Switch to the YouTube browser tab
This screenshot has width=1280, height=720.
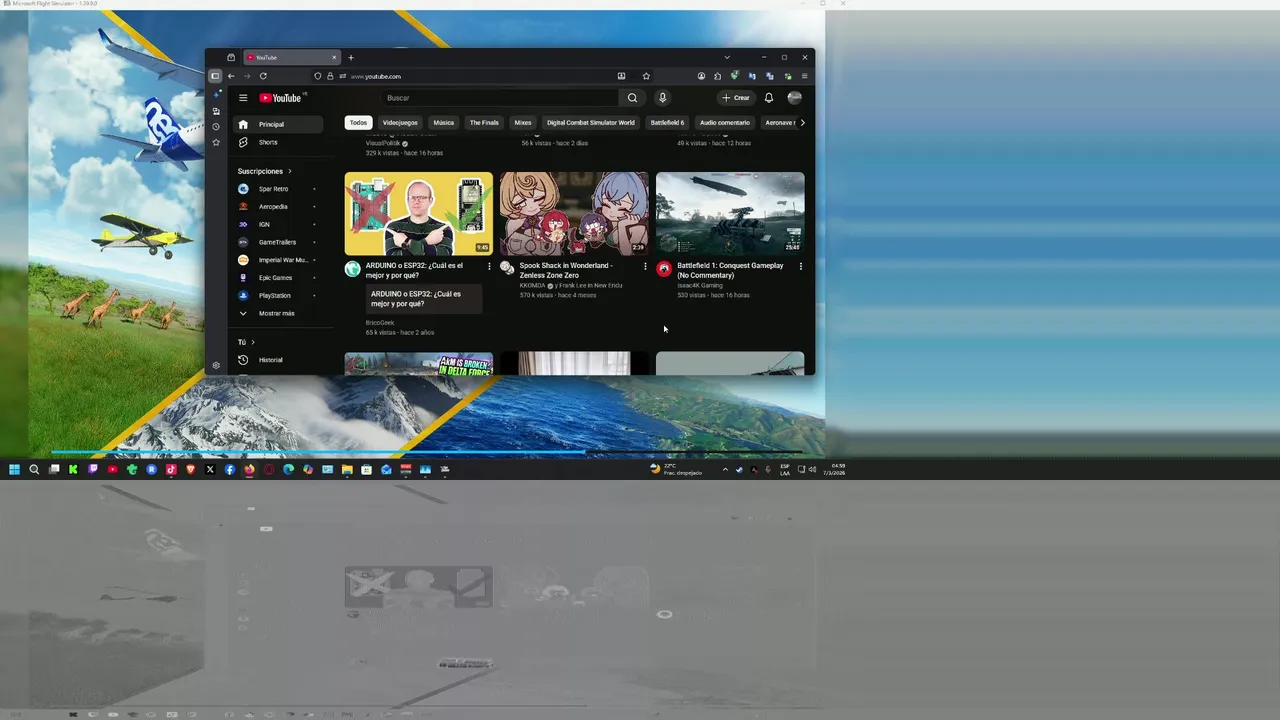coord(291,57)
